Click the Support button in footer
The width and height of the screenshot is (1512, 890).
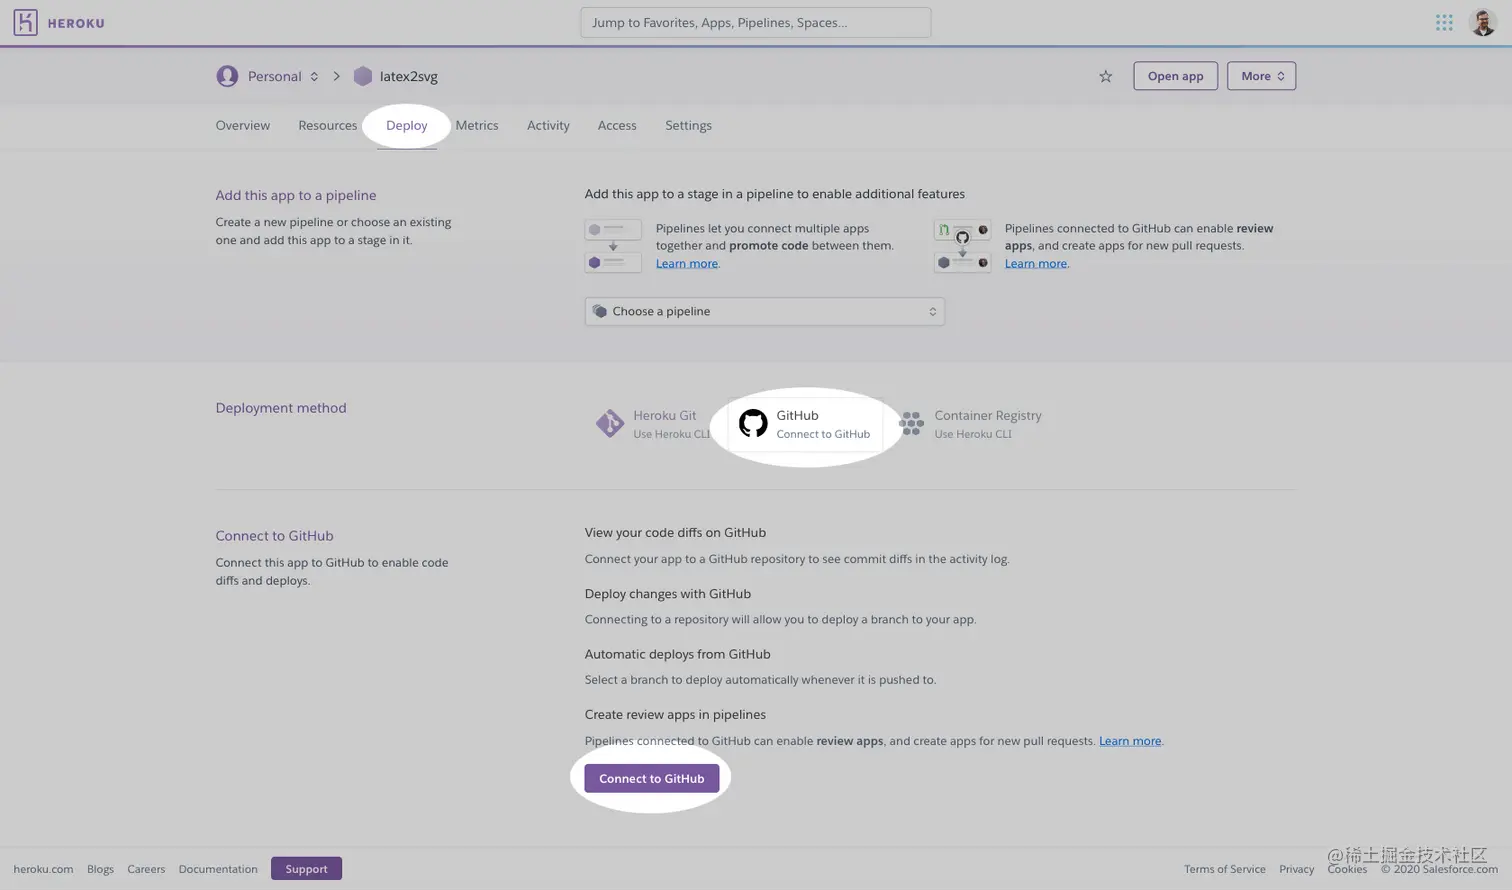click(306, 869)
